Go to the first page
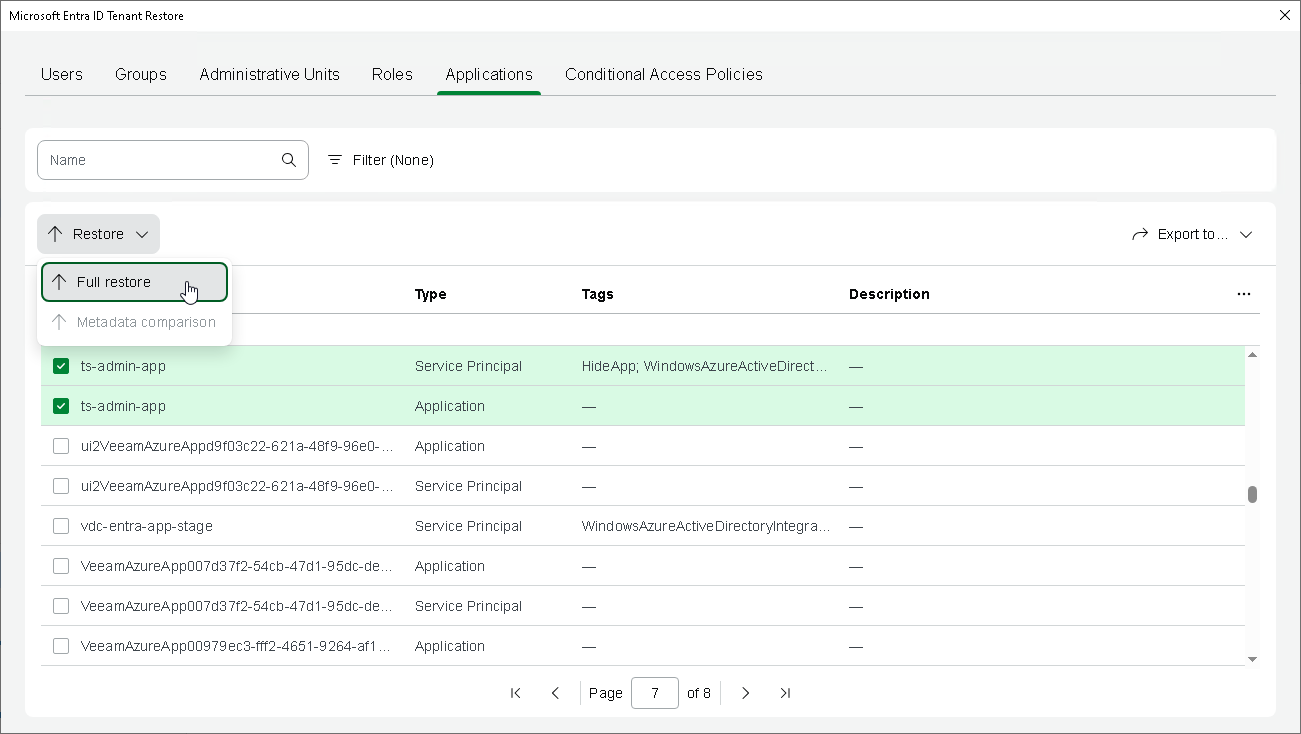The image size is (1301, 734). click(x=516, y=693)
